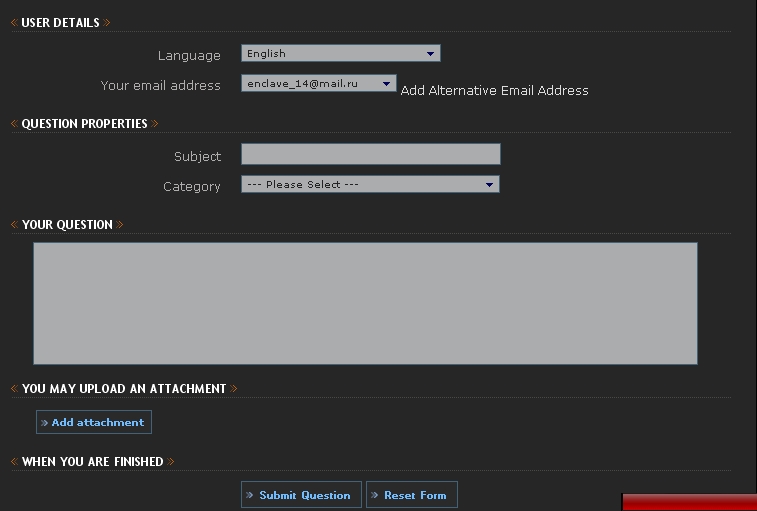Viewport: 757px width, 511px height.
Task: Click inside the Your Question text area
Action: pos(365,303)
